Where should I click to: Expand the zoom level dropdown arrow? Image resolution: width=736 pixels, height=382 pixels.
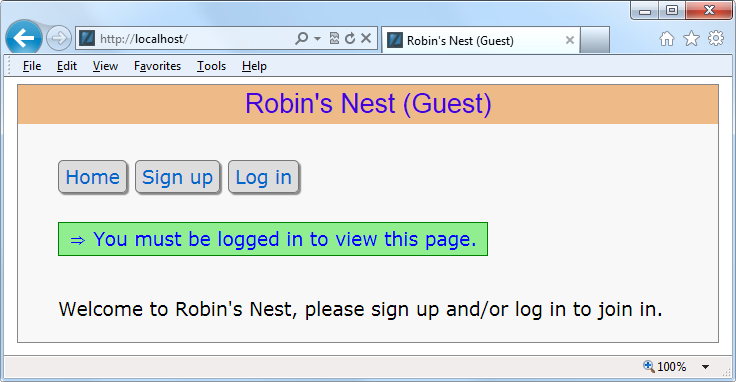click(x=705, y=367)
